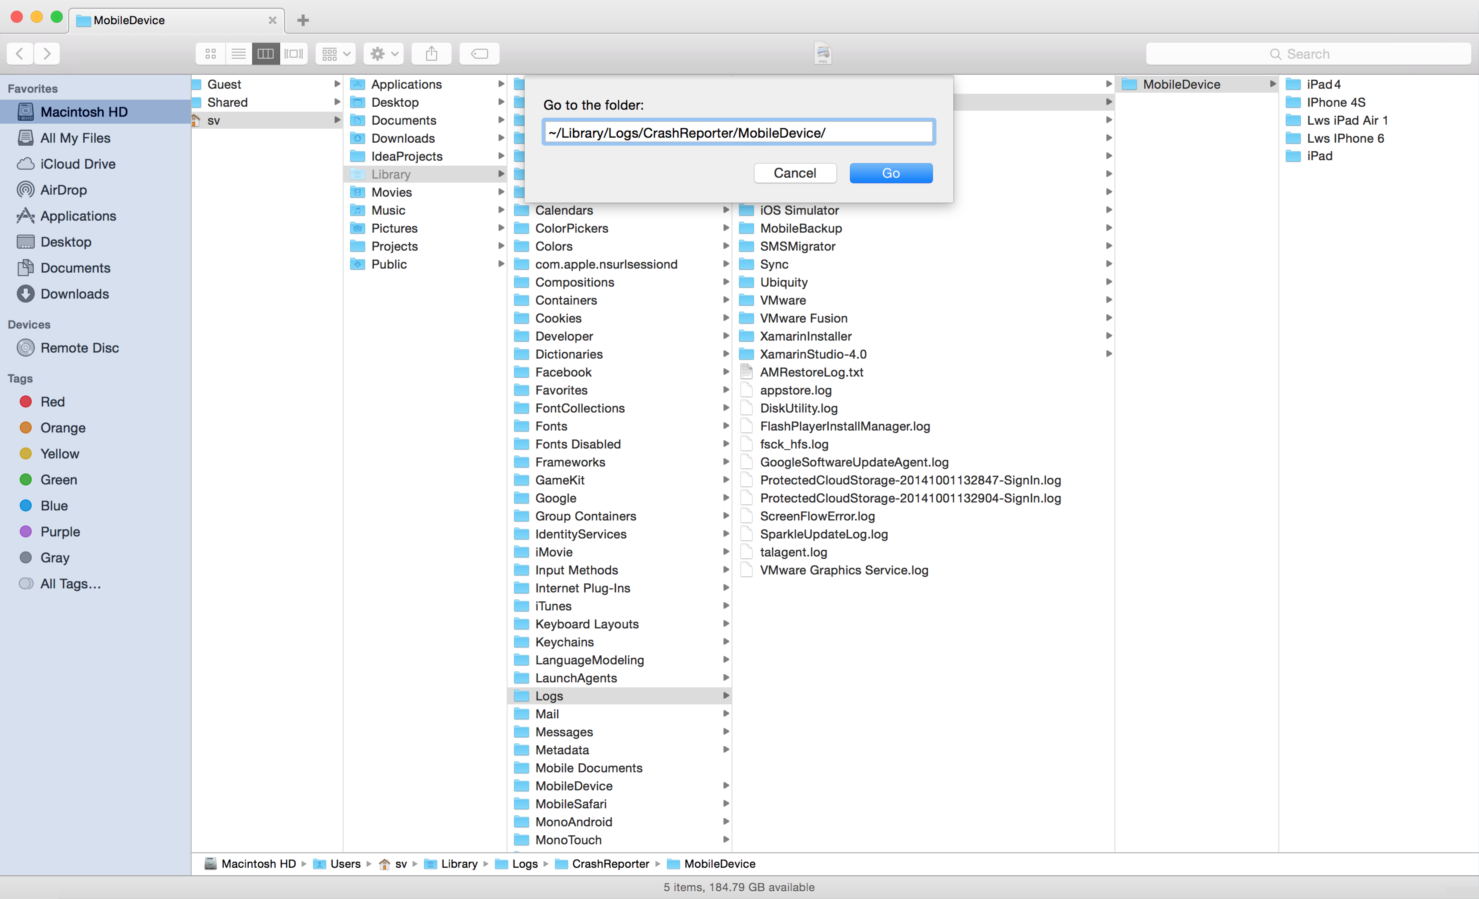Expand the Logs folder arrow
Screen dimensions: 1479x899
726,696
